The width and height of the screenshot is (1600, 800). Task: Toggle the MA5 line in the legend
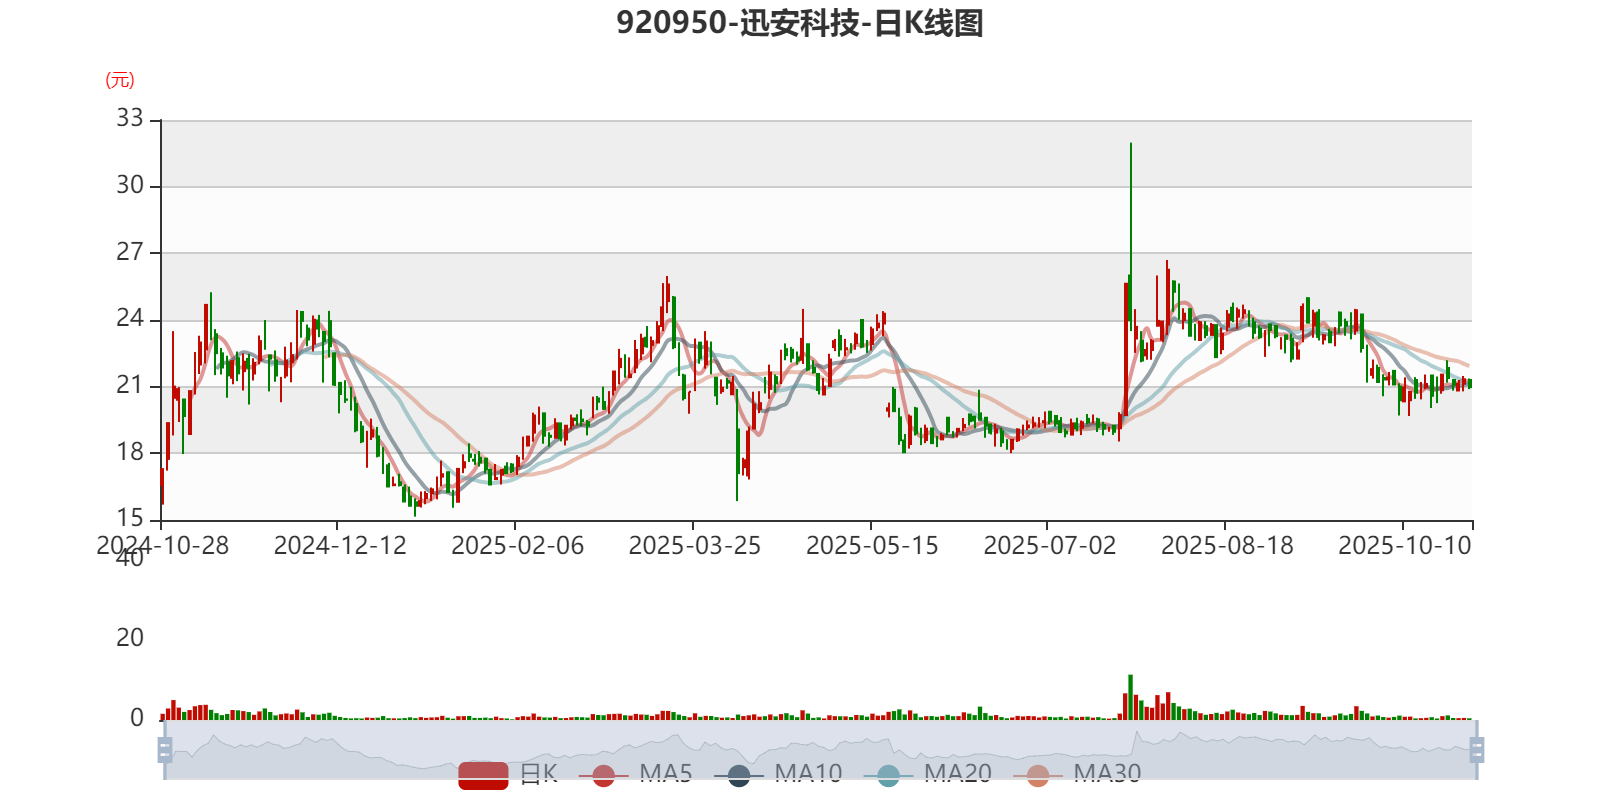click(635, 774)
